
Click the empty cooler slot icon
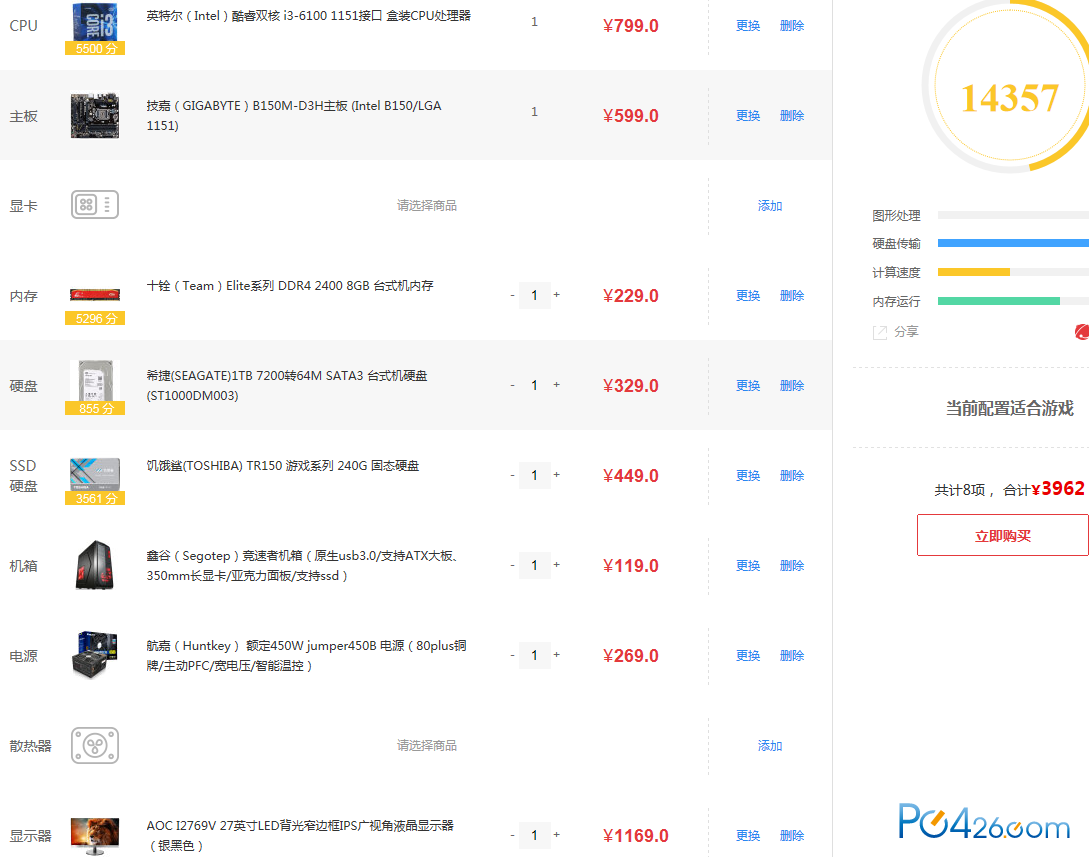point(95,745)
